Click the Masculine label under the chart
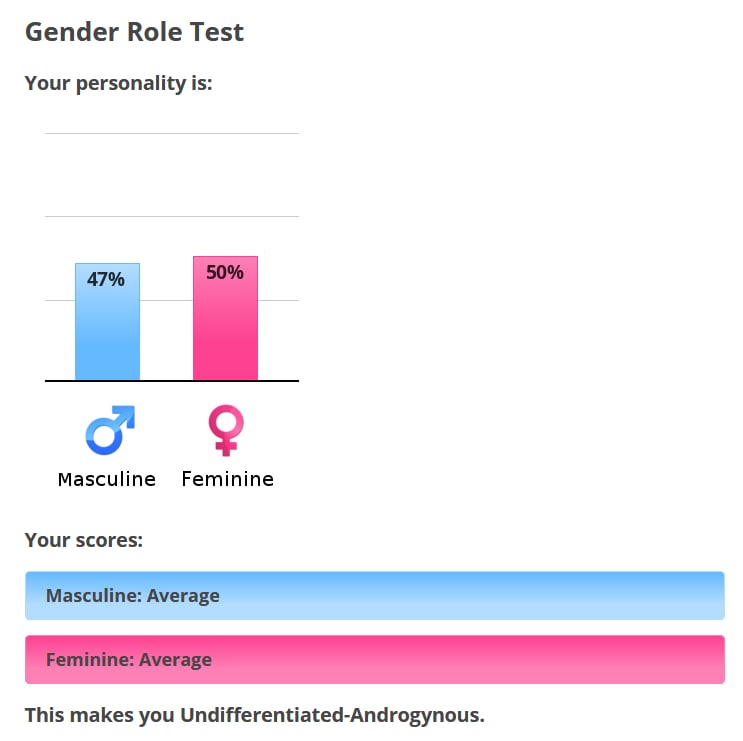This screenshot has height=741, width=743. pos(107,479)
